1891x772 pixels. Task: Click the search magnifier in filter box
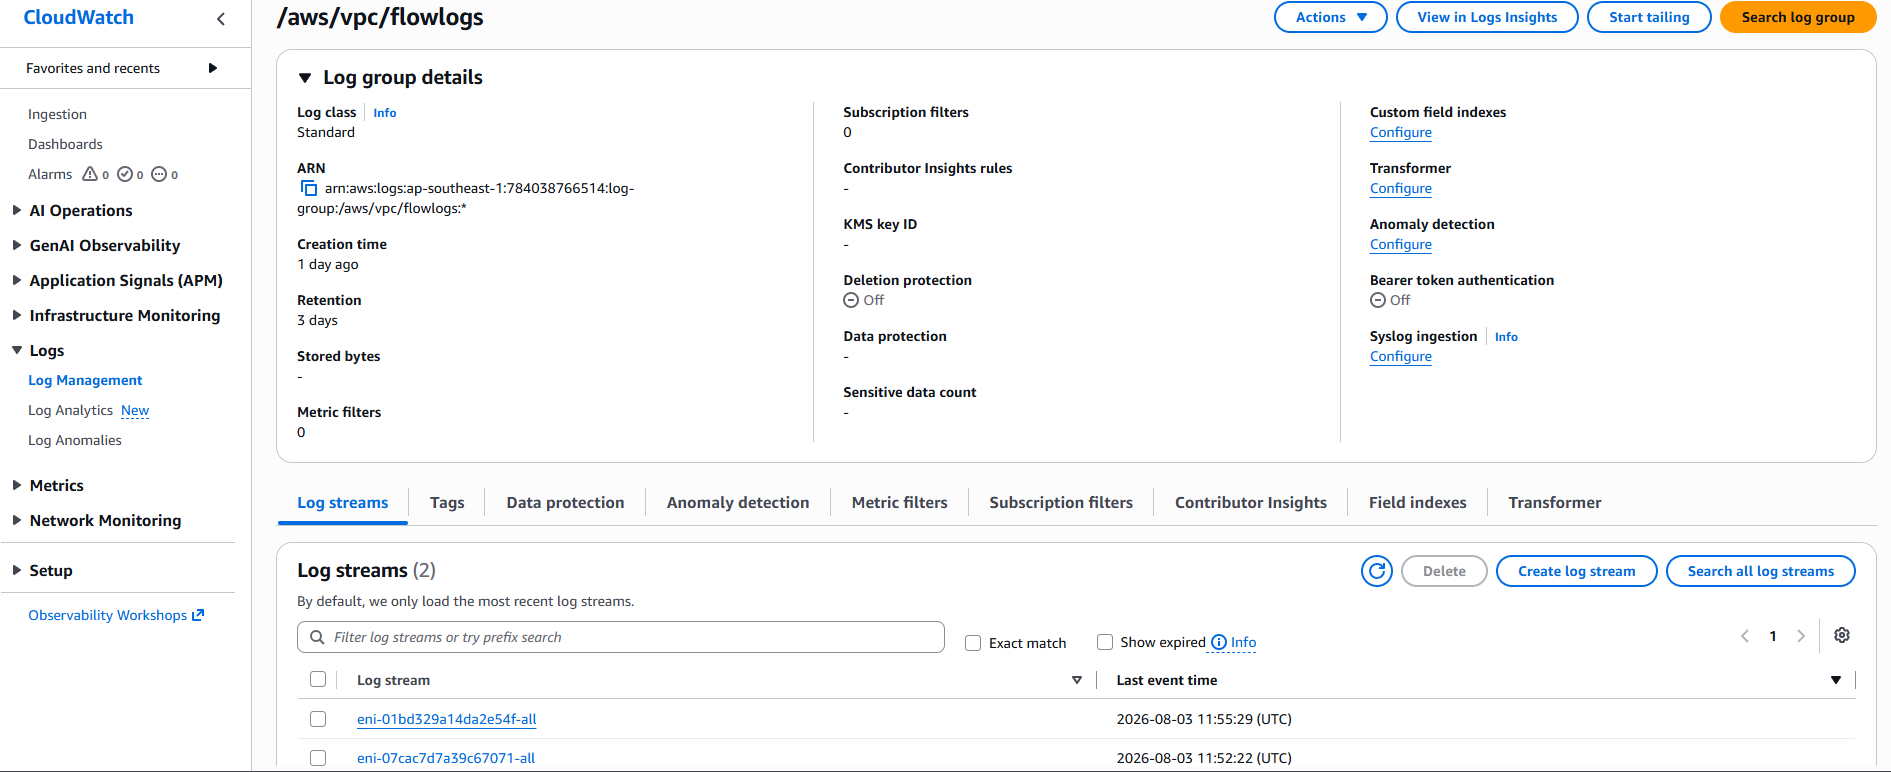point(317,637)
